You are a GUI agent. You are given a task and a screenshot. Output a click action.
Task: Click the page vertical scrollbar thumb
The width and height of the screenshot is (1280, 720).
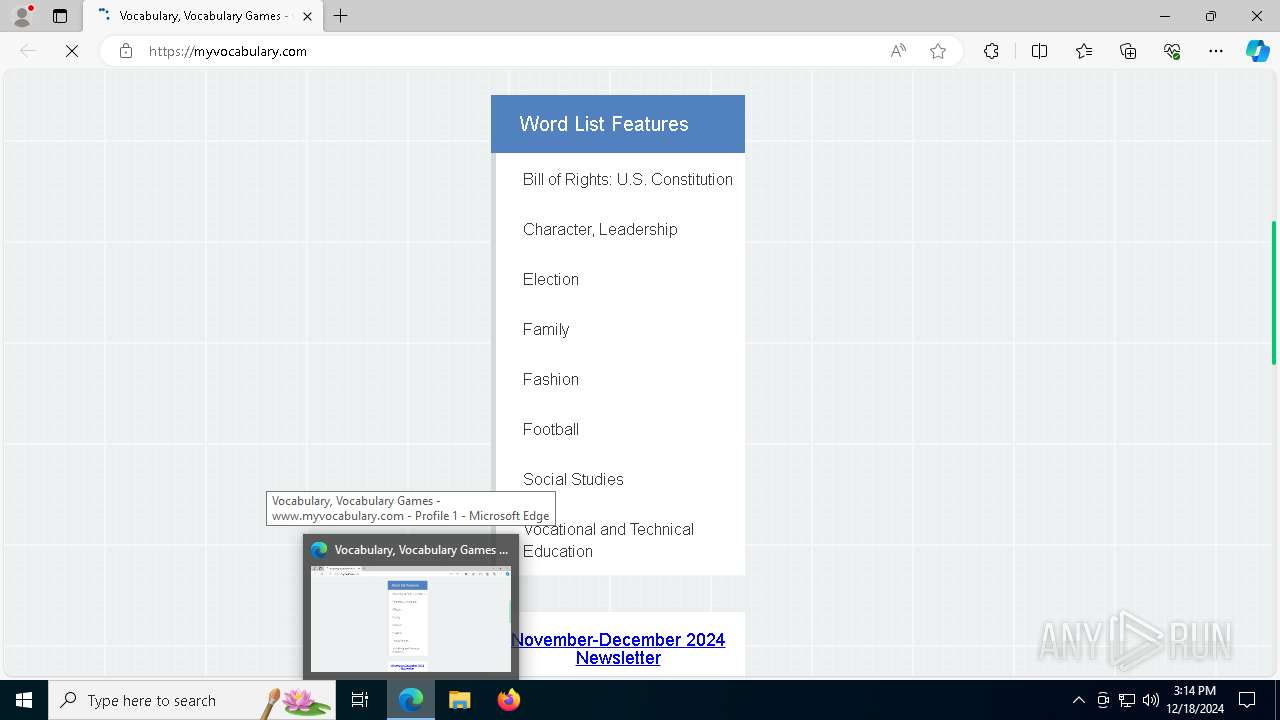point(1274,292)
